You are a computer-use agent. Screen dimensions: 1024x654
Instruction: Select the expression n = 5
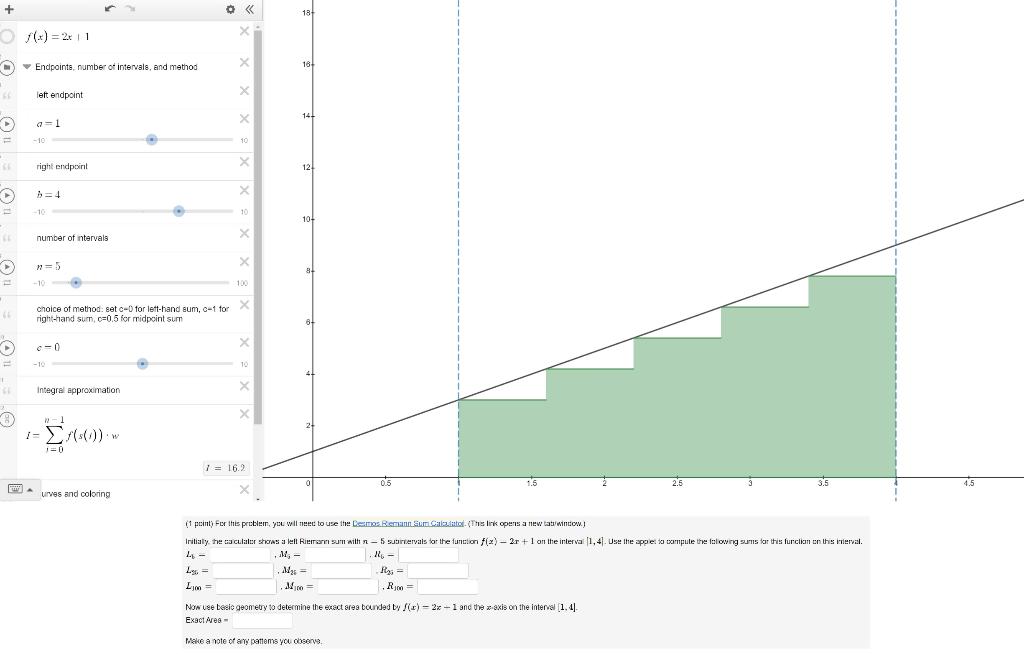coord(48,266)
